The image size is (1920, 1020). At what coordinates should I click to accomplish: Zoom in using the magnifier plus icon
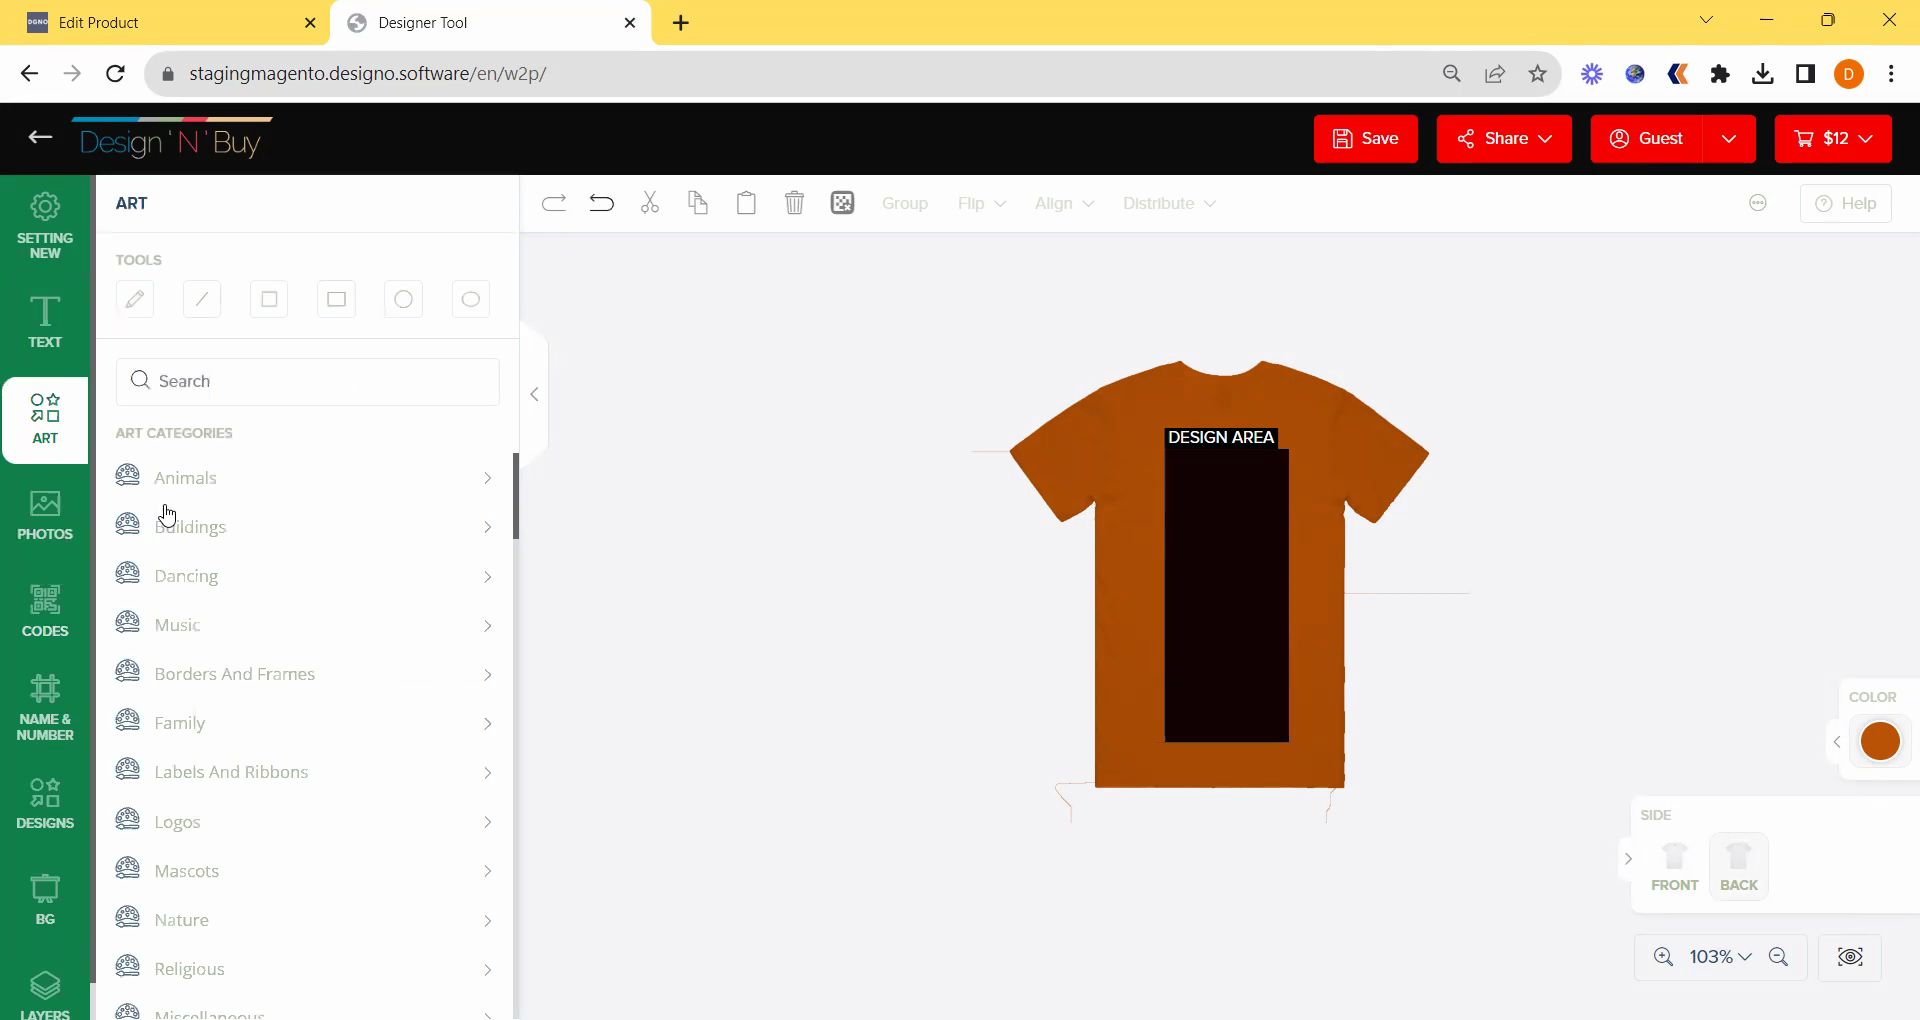pyautogui.click(x=1663, y=957)
